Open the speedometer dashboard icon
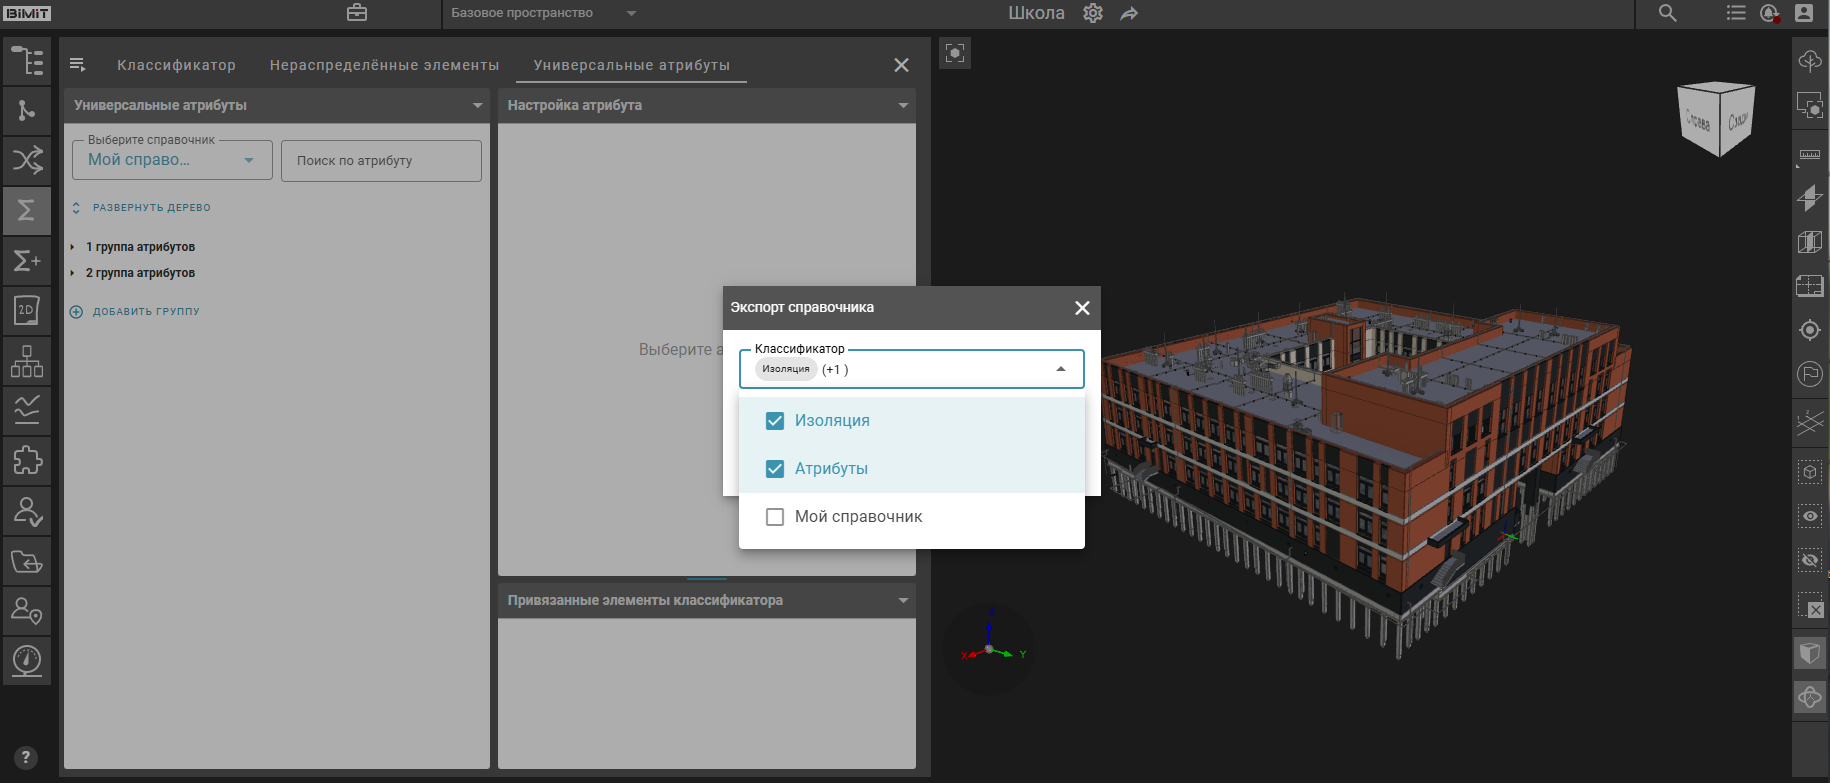1830x783 pixels. [x=27, y=661]
